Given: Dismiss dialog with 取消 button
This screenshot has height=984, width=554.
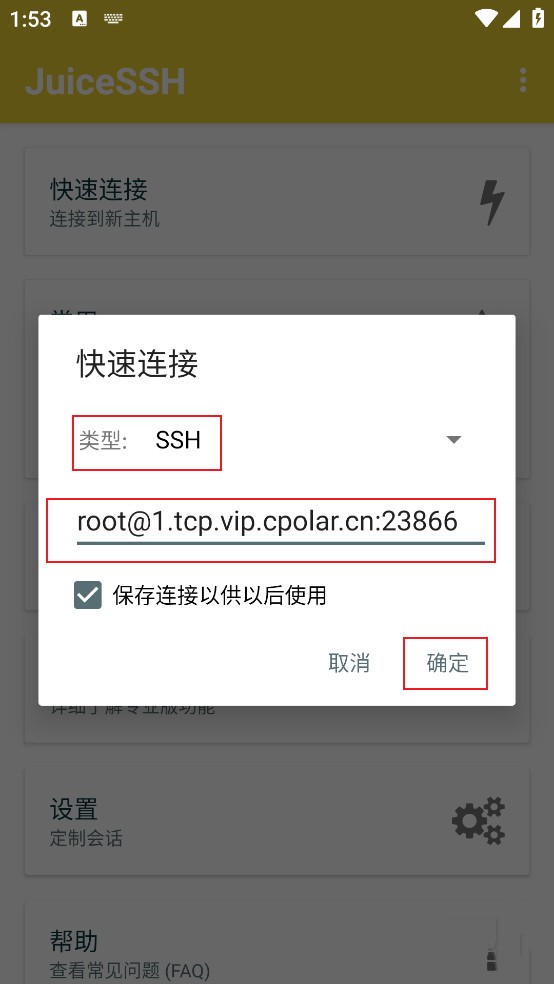Looking at the screenshot, I should tap(349, 663).
